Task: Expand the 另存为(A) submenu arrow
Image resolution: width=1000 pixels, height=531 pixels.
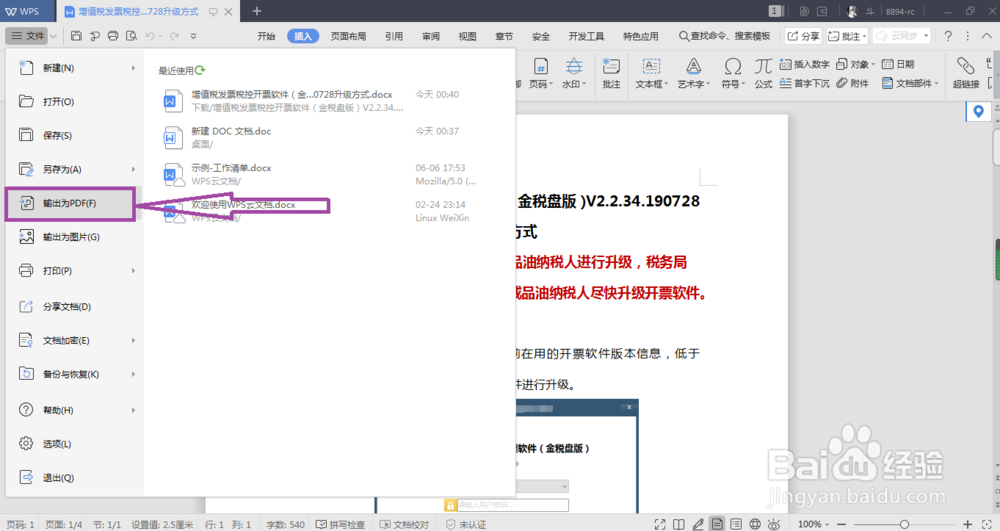Action: tap(133, 169)
